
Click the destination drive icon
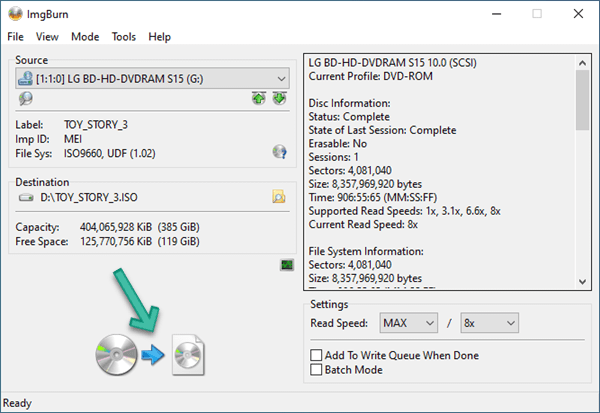point(26,198)
